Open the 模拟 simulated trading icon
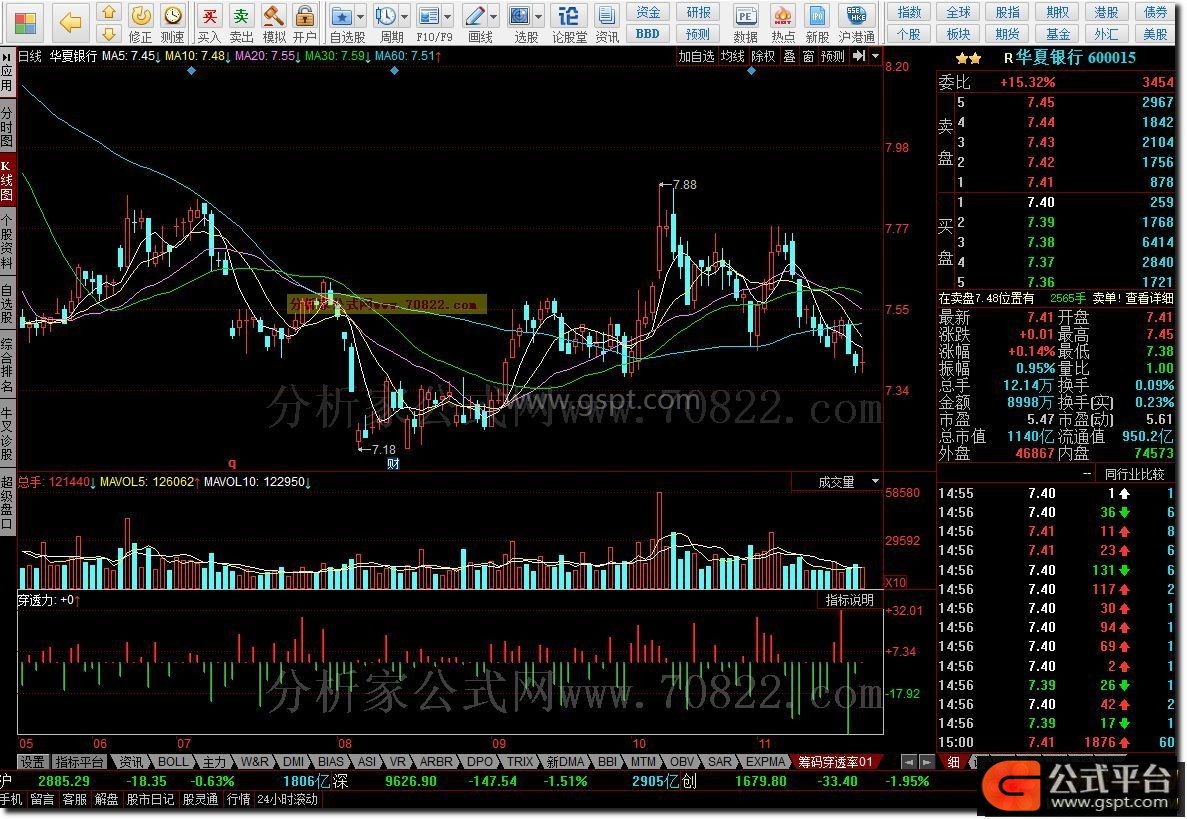The image size is (1187, 819). click(273, 23)
